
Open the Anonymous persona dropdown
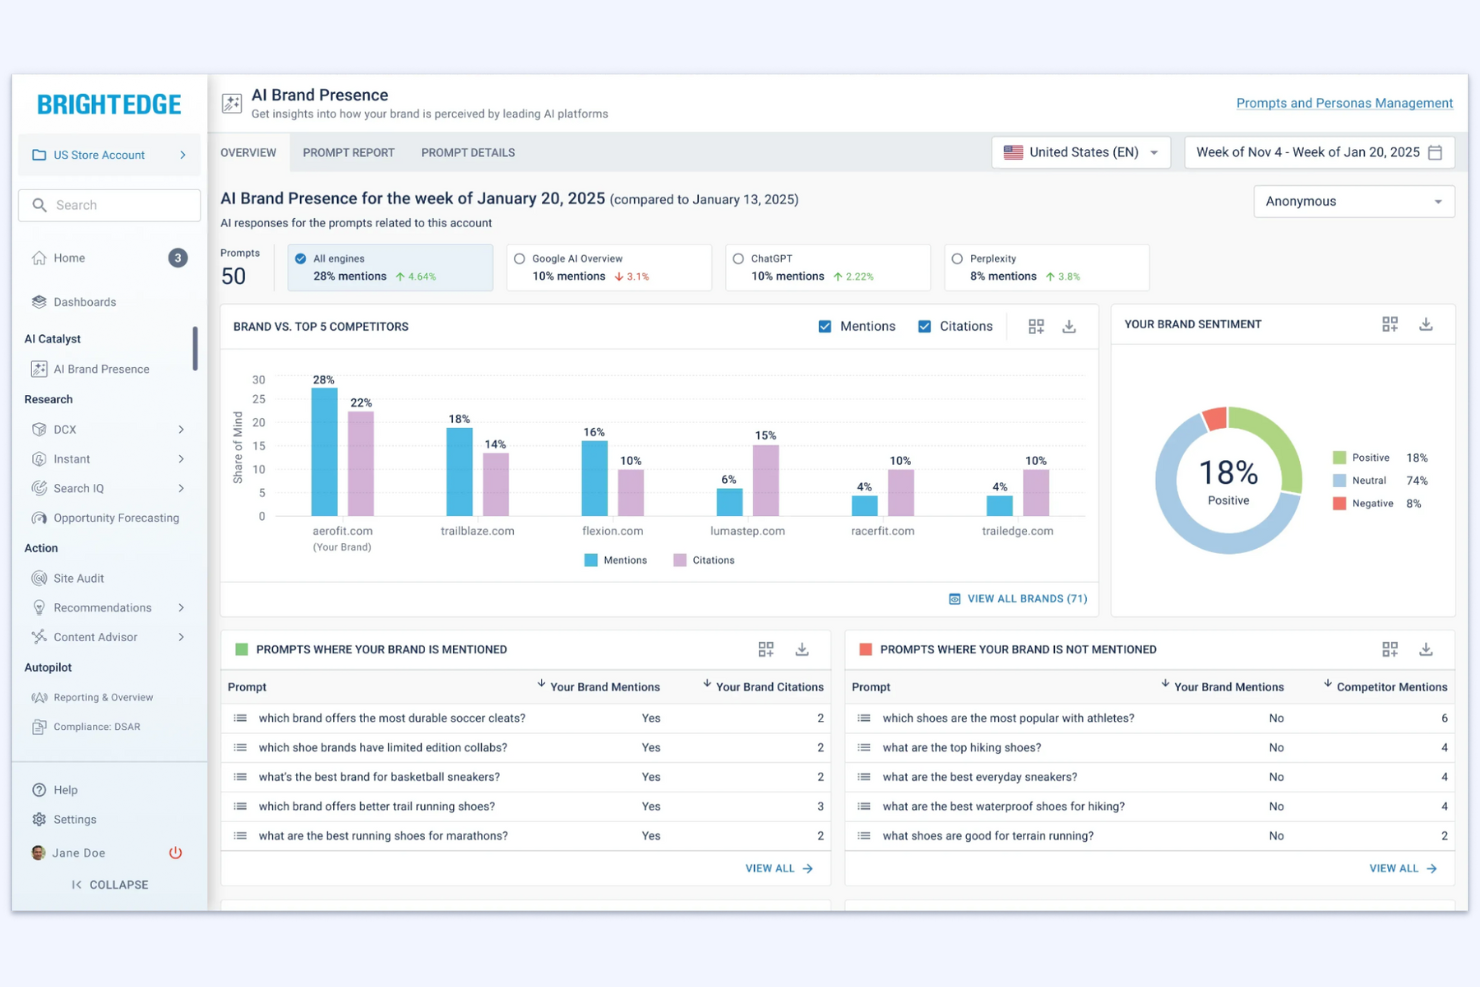click(1353, 201)
